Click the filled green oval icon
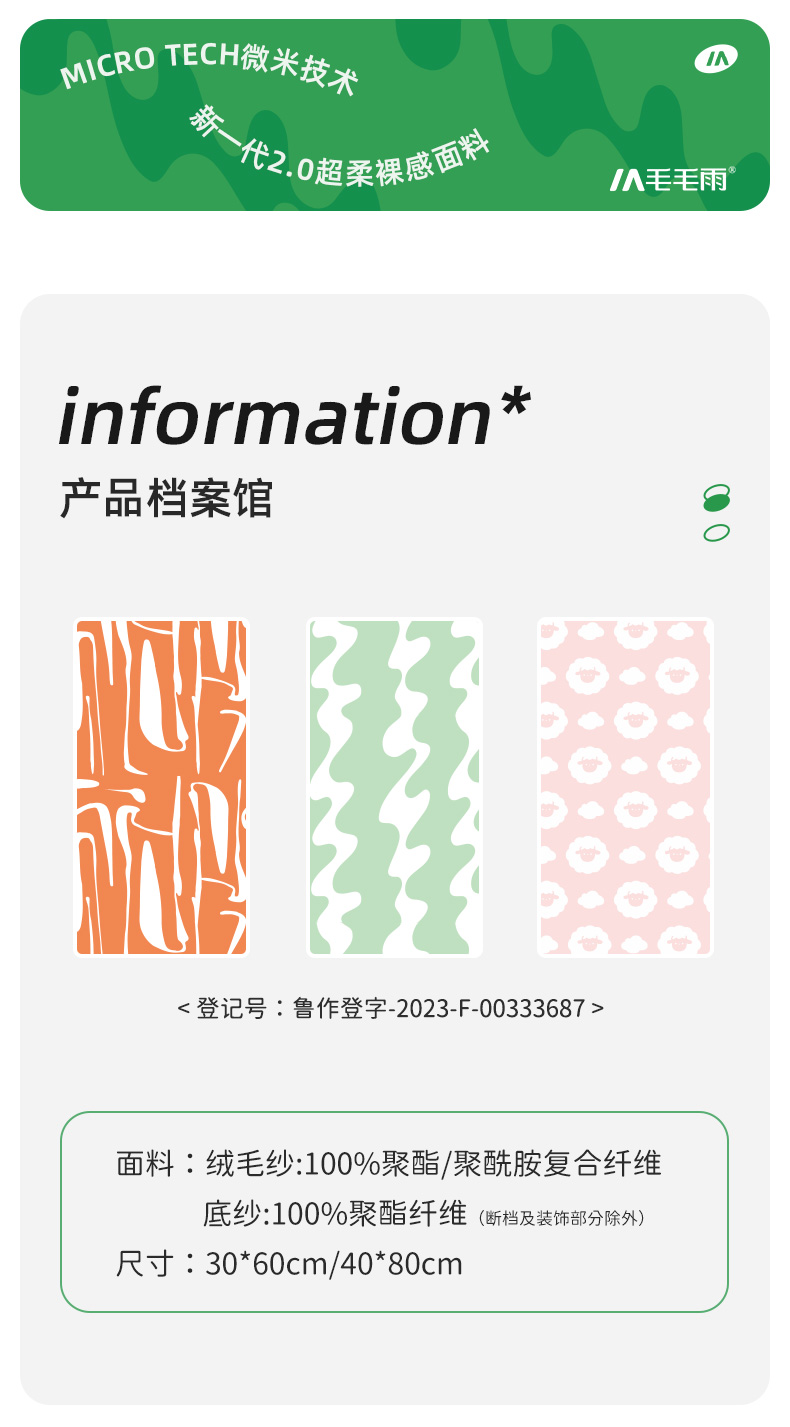This screenshot has height=1427, width=790. pyautogui.click(x=716, y=498)
